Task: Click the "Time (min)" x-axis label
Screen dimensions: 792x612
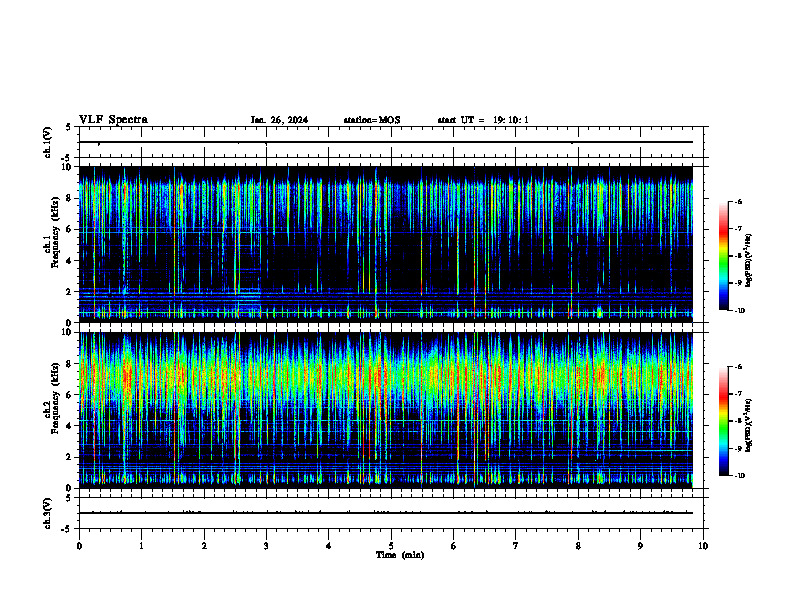Action: click(400, 555)
